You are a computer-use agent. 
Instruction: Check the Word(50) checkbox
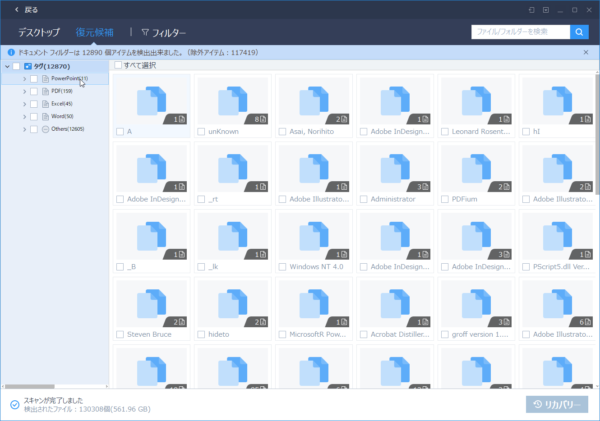click(34, 116)
